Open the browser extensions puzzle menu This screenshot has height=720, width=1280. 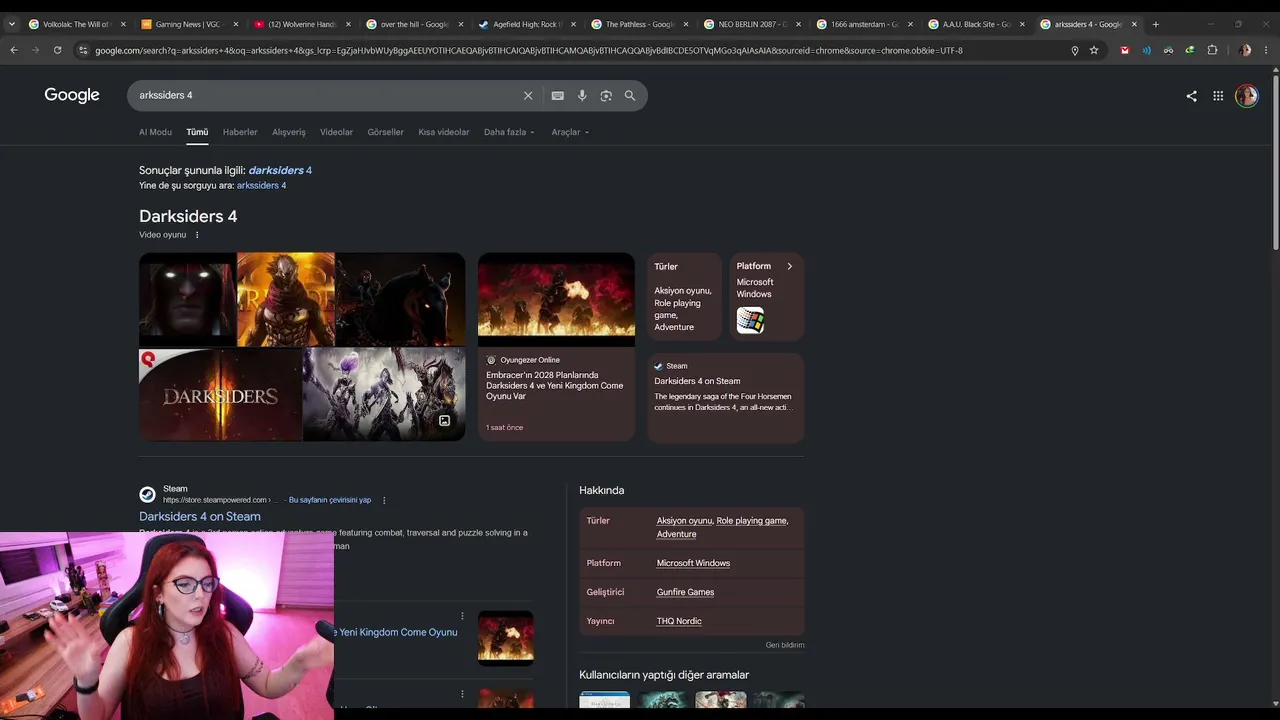pos(1212,50)
